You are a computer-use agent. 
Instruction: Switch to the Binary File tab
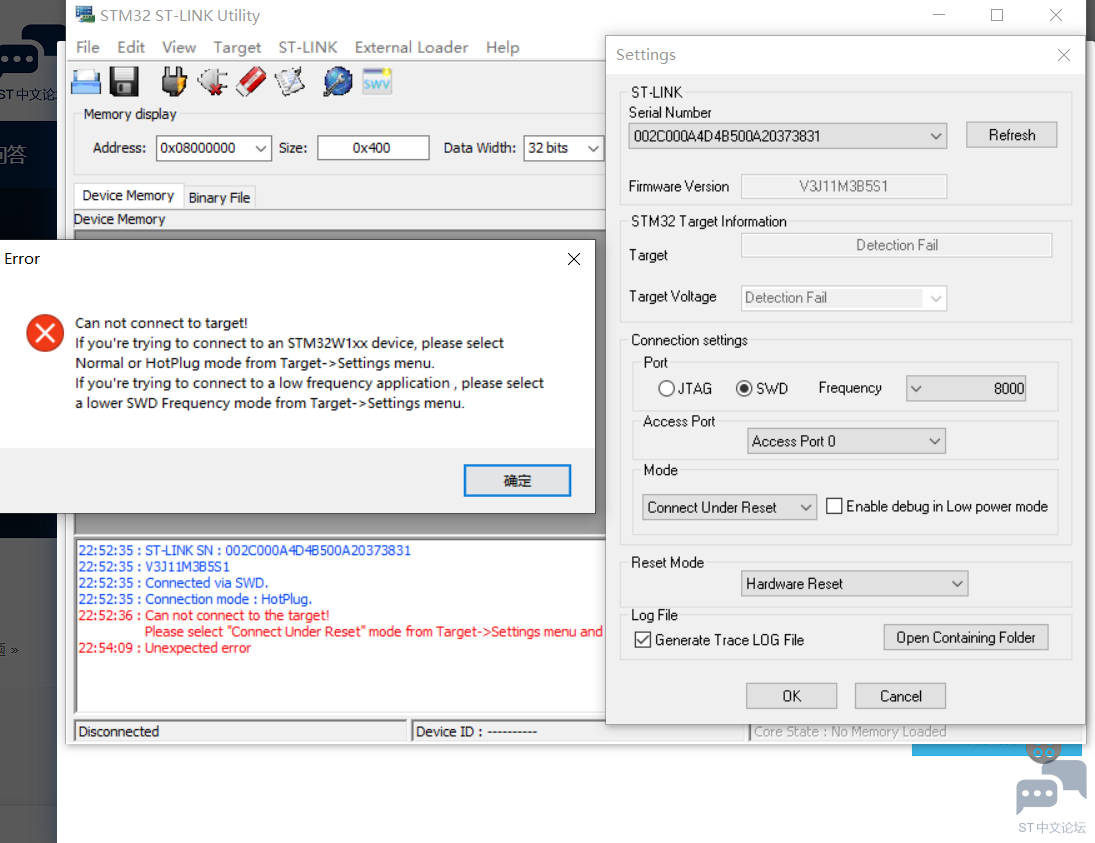(219, 198)
